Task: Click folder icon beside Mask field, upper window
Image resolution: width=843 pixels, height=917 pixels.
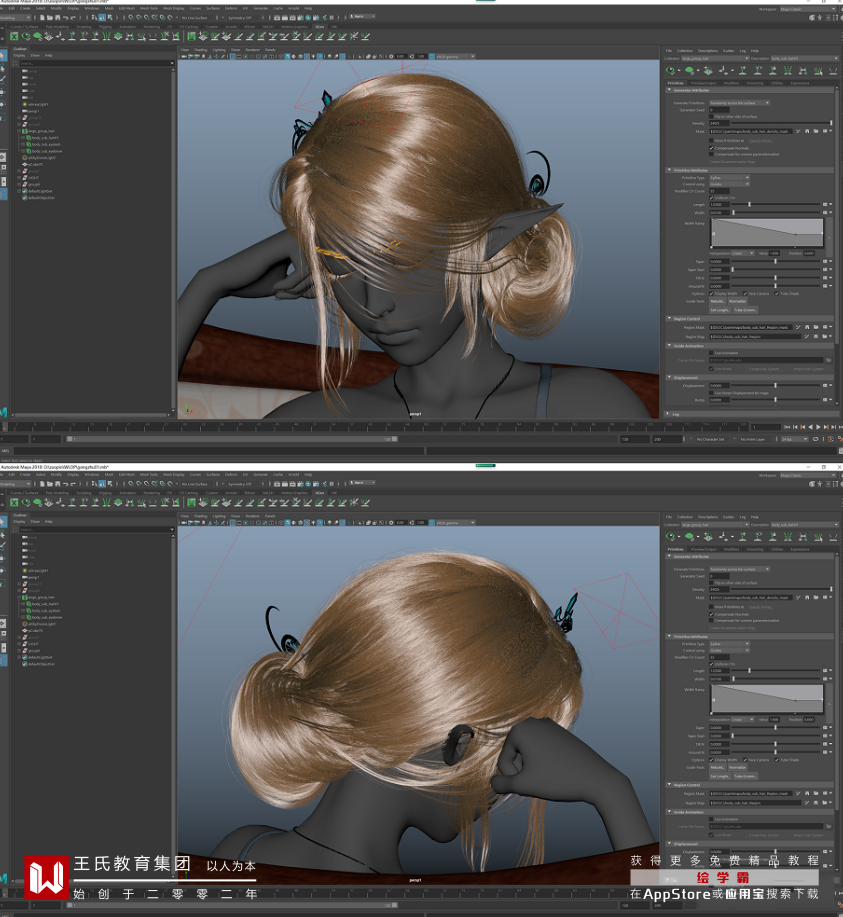Action: pos(816,132)
